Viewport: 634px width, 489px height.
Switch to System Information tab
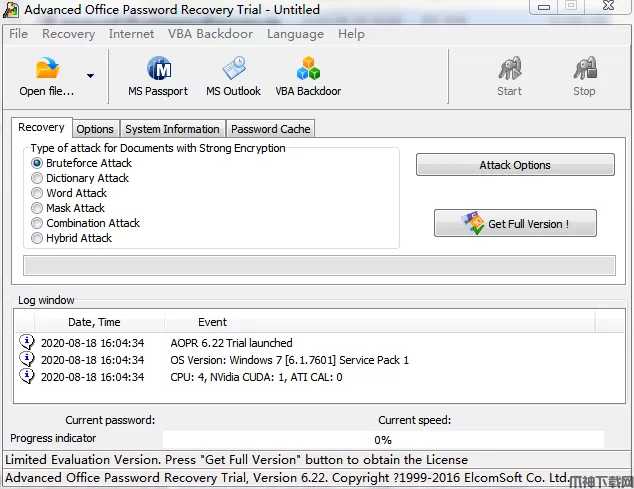point(172,129)
